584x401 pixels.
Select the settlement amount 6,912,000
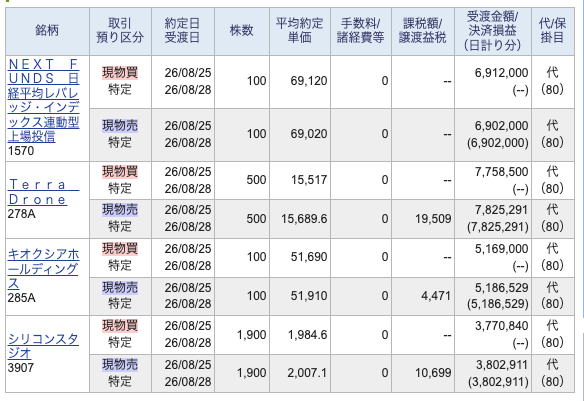[x=501, y=73]
